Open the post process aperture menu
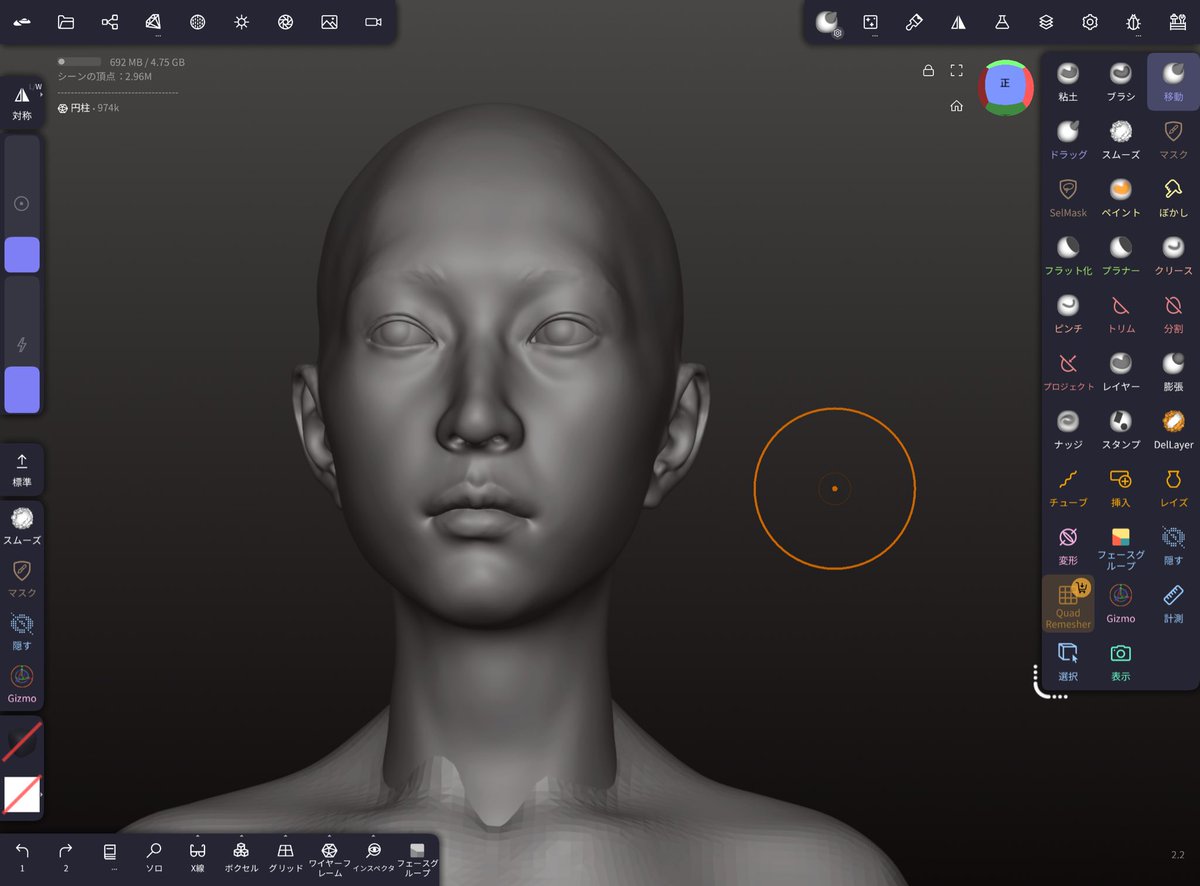 (285, 22)
